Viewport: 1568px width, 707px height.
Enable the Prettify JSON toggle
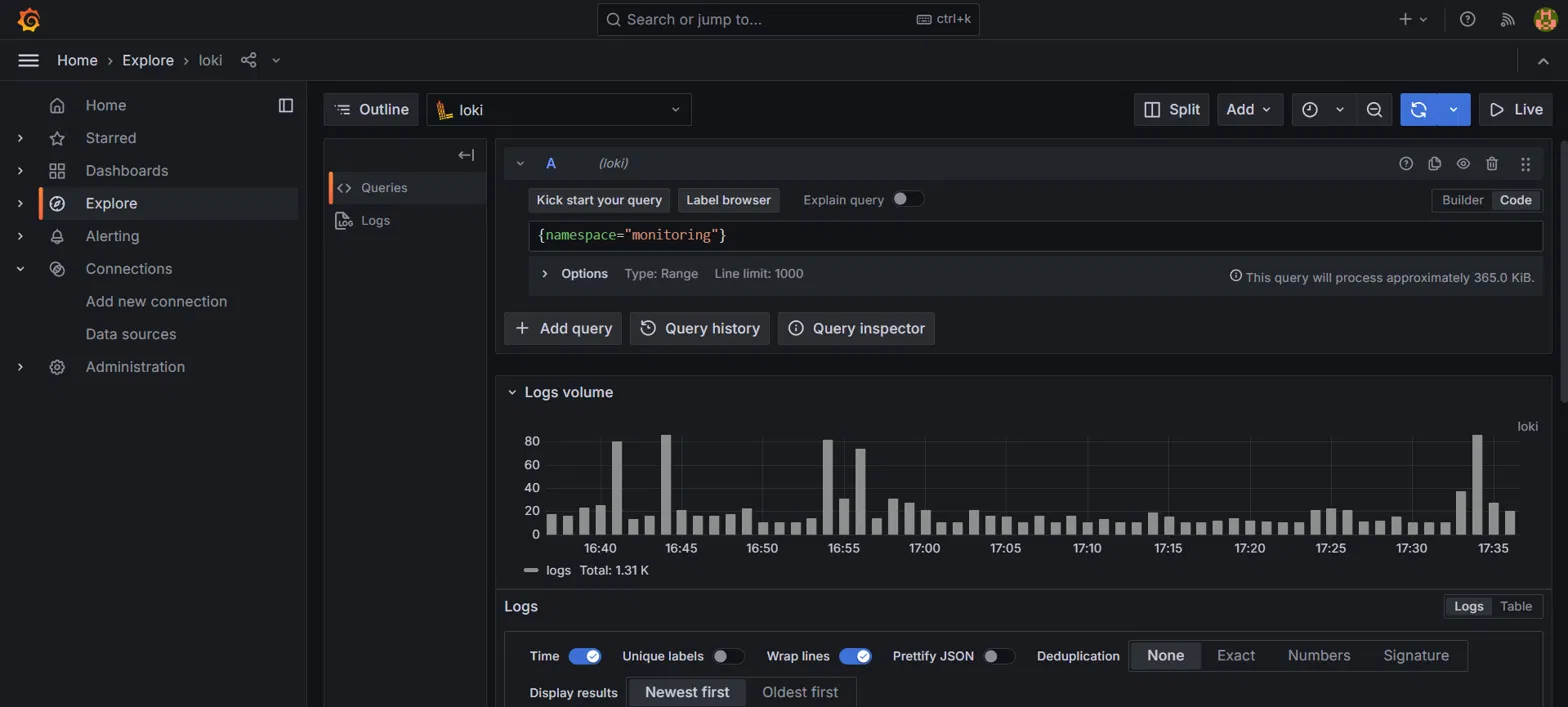(999, 656)
